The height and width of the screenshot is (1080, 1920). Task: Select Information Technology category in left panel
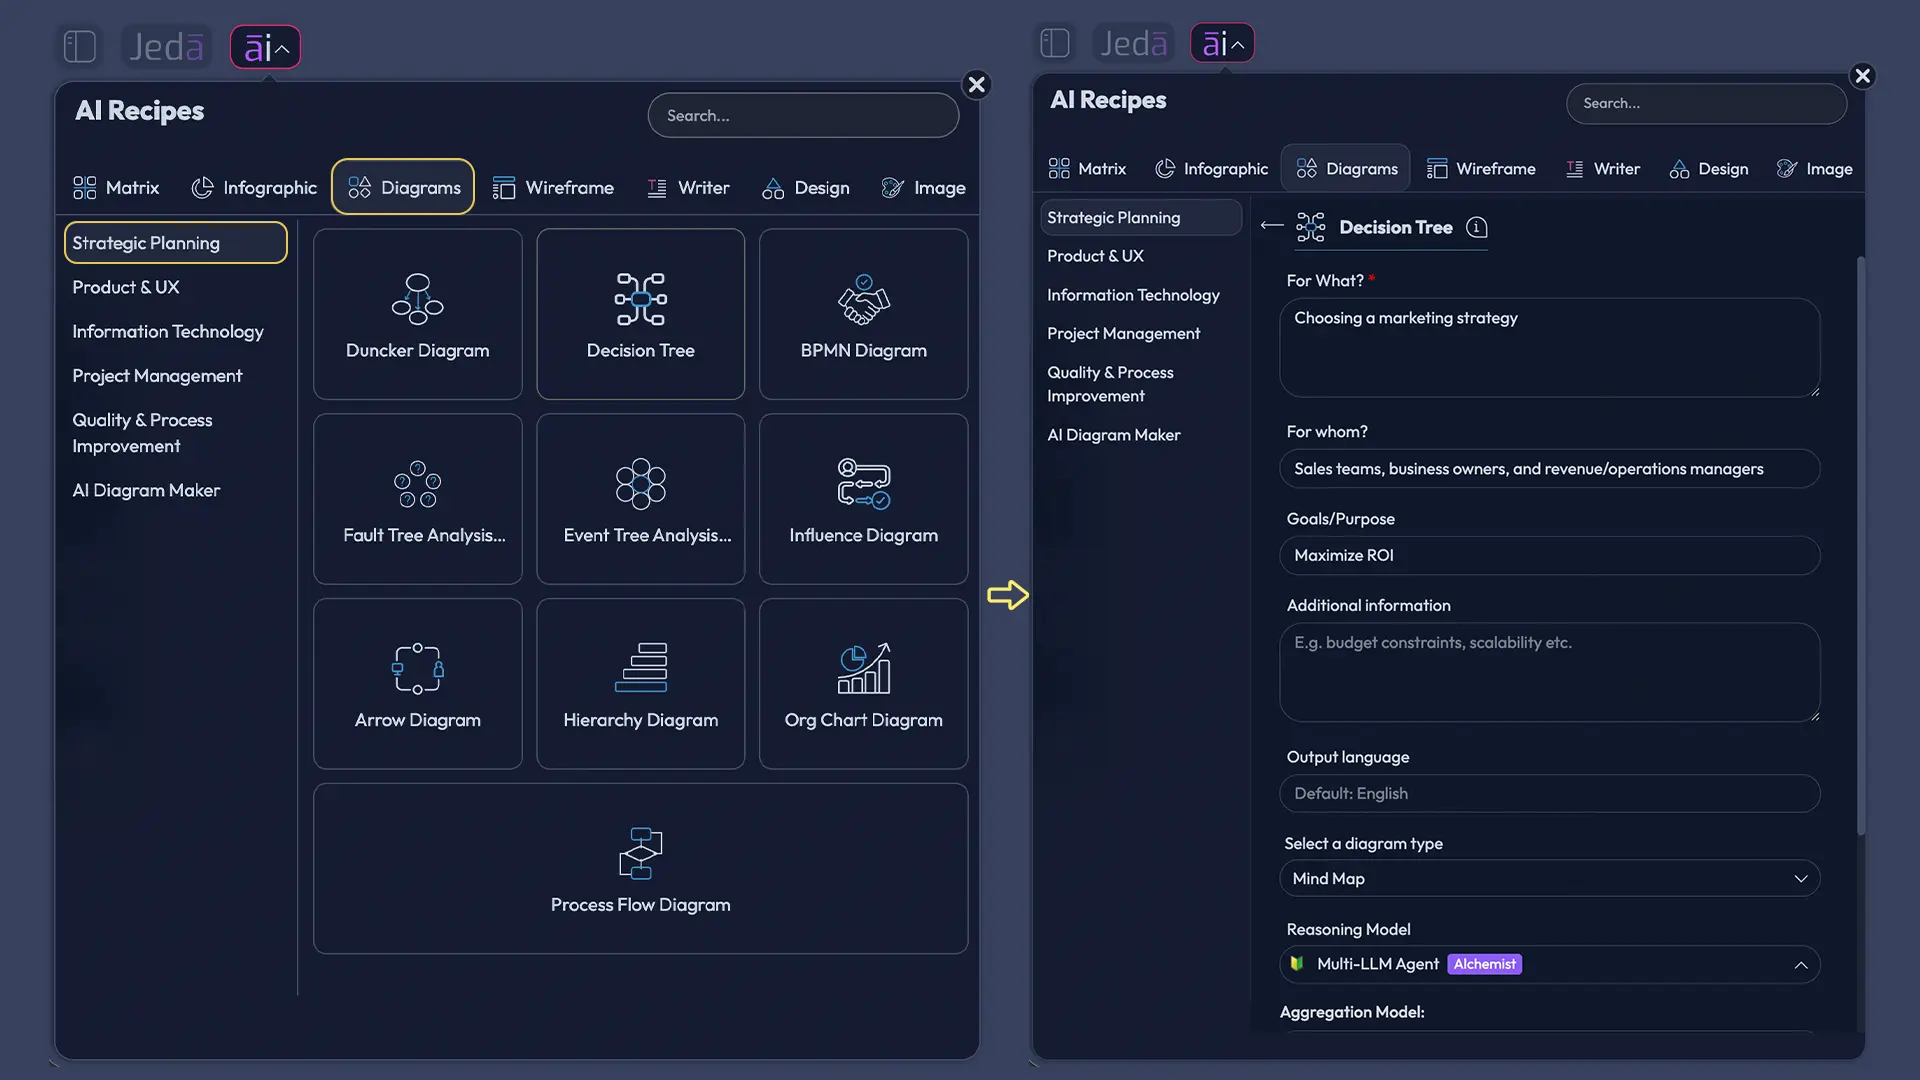168,331
